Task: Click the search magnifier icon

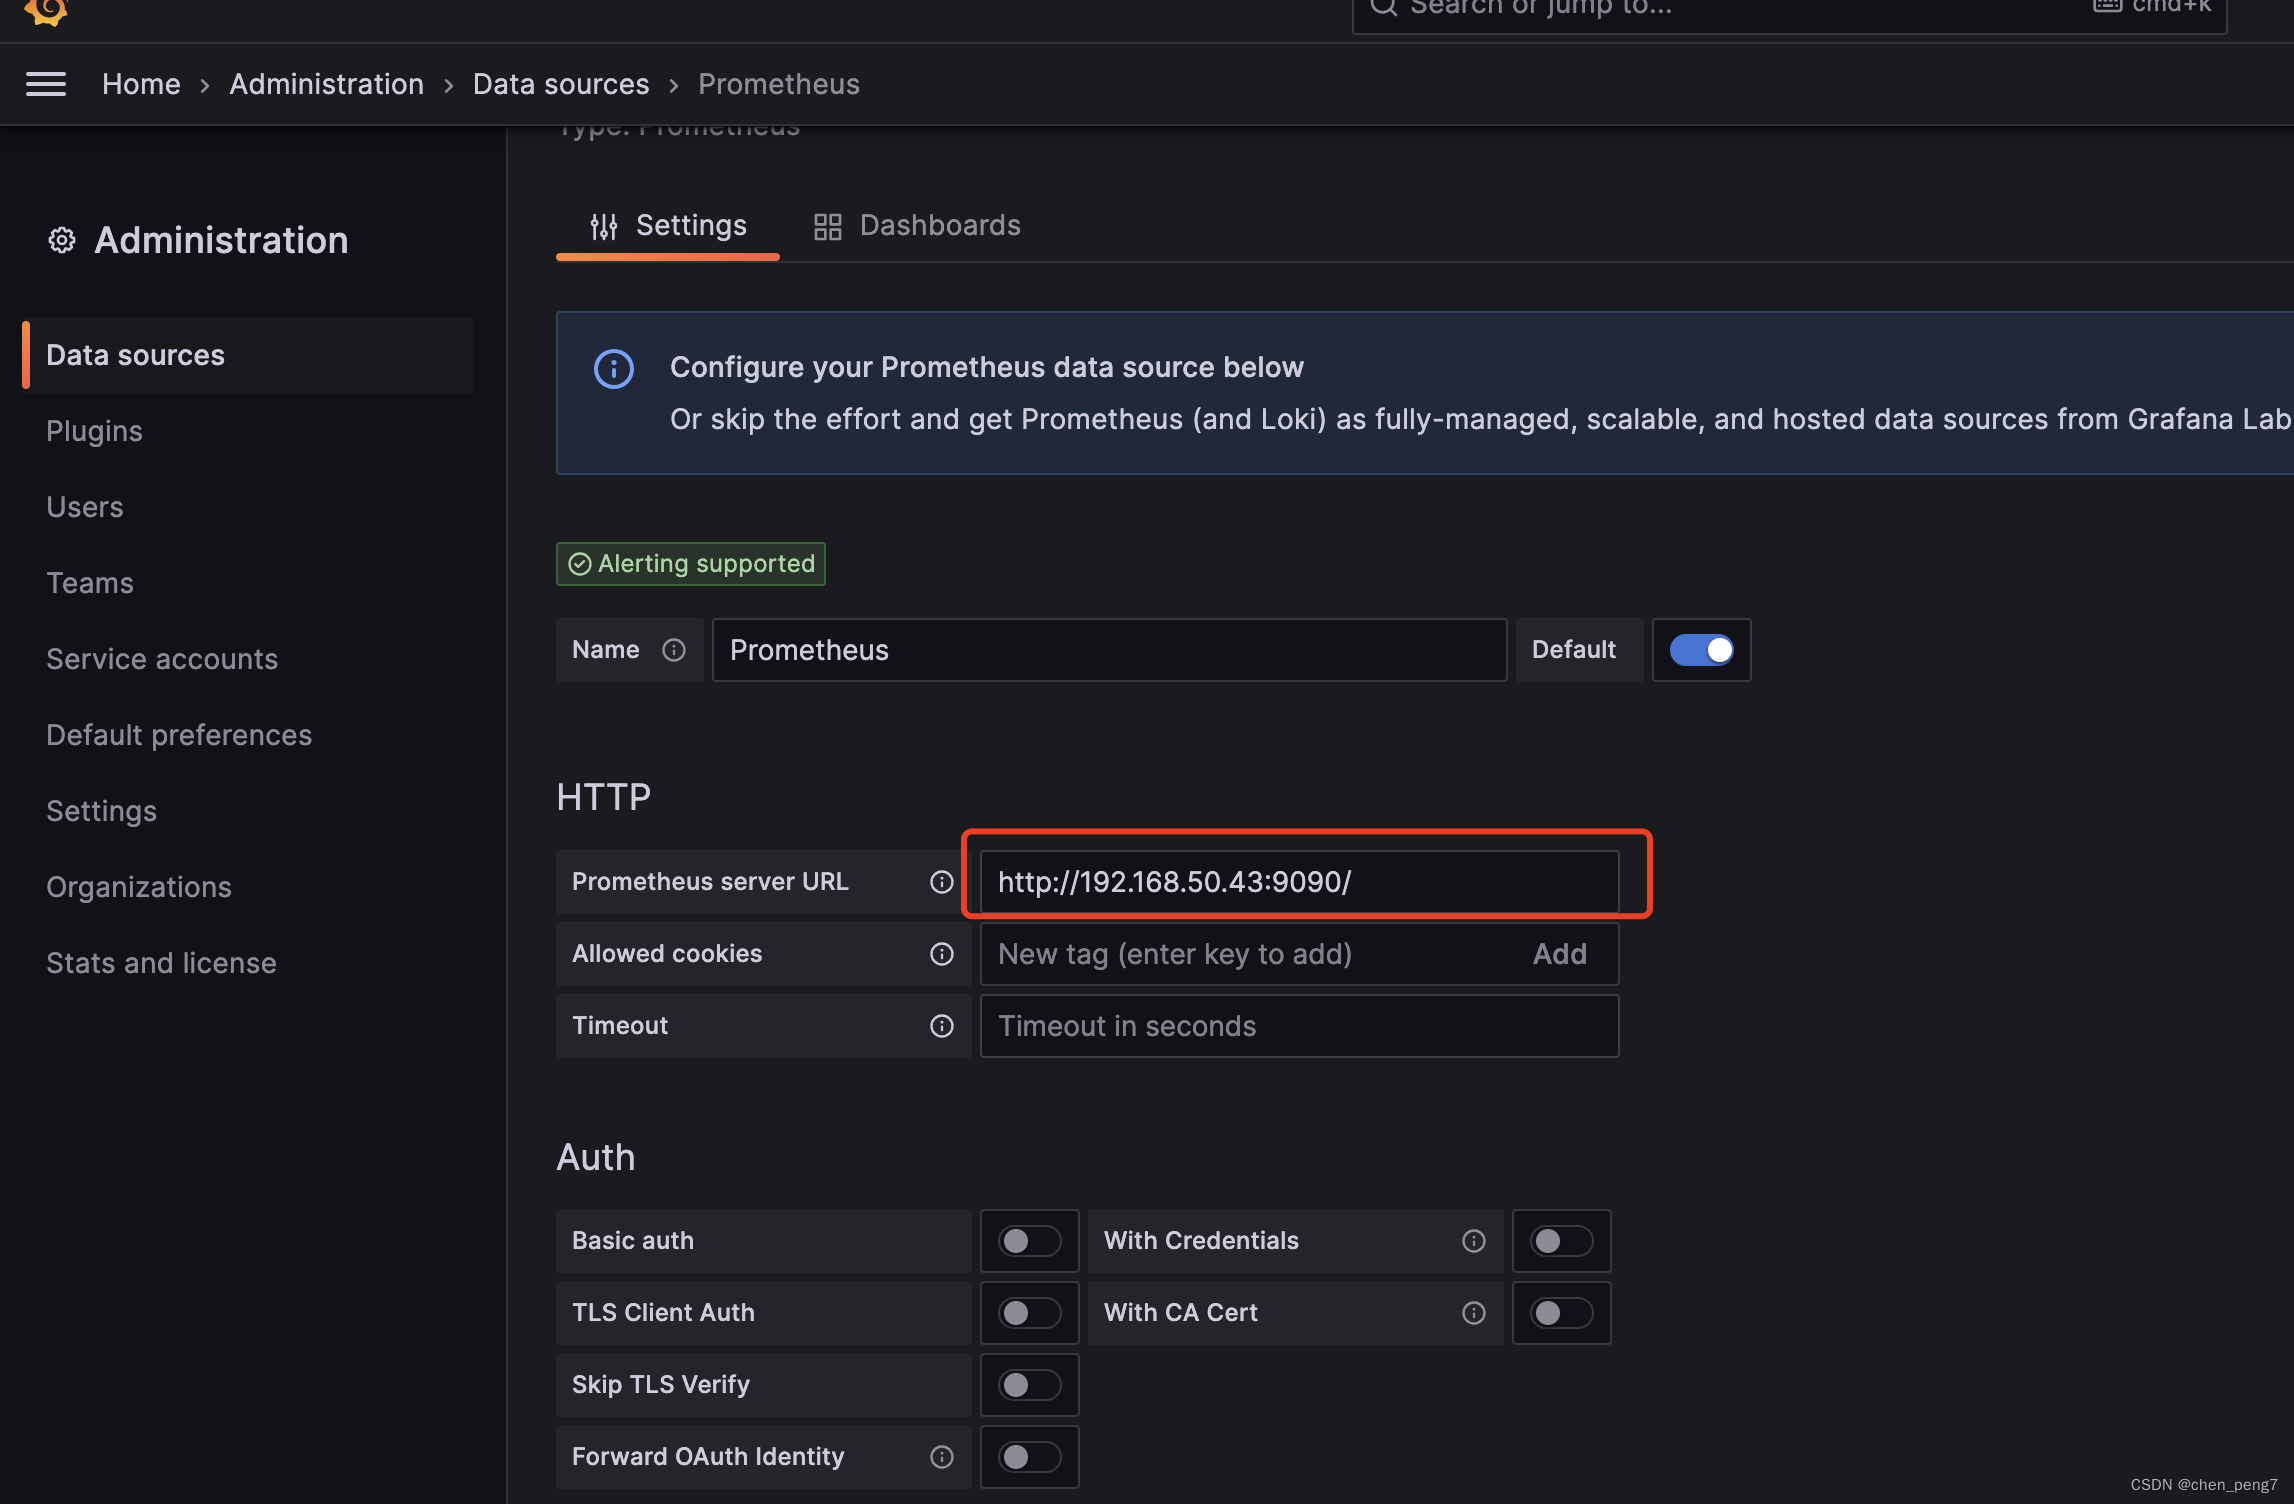Action: 1383,6
